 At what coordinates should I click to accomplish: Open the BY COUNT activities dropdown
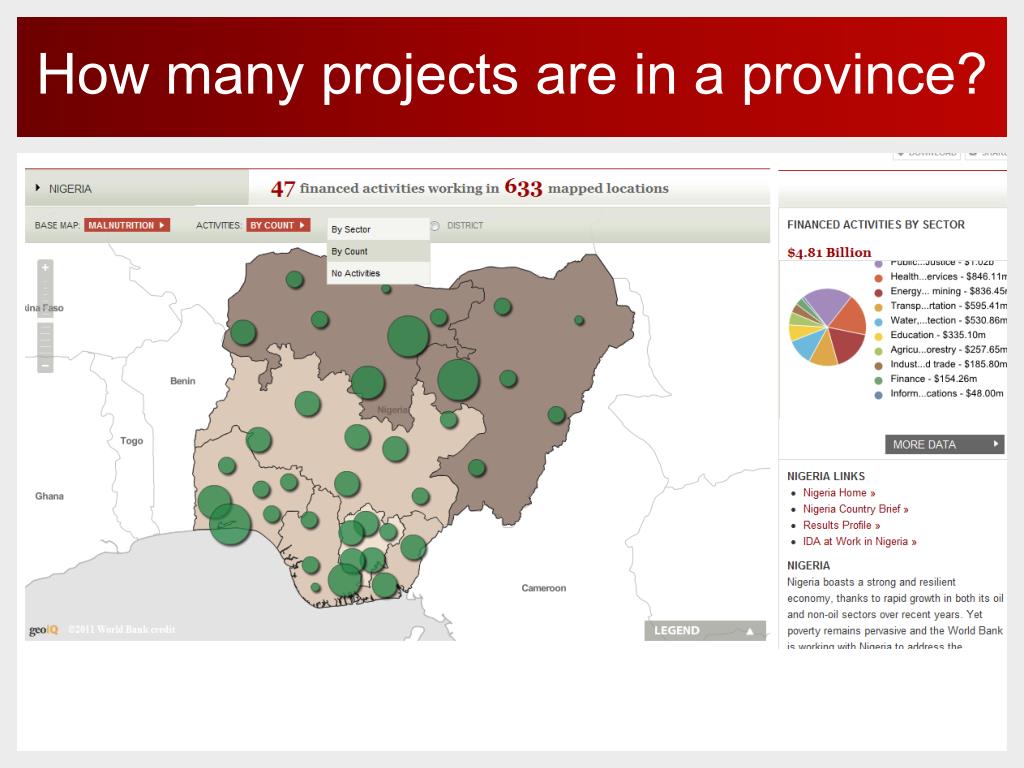pyautogui.click(x=278, y=225)
